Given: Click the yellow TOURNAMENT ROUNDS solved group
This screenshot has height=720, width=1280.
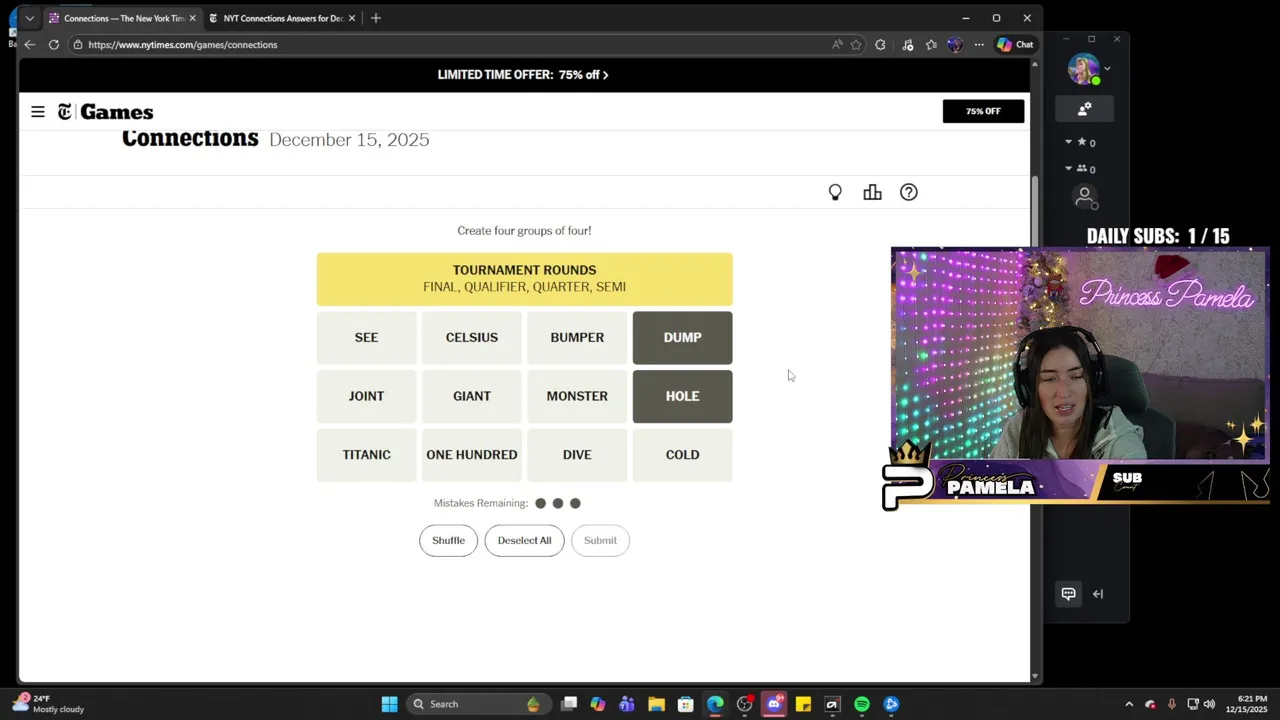Looking at the screenshot, I should 524,279.
